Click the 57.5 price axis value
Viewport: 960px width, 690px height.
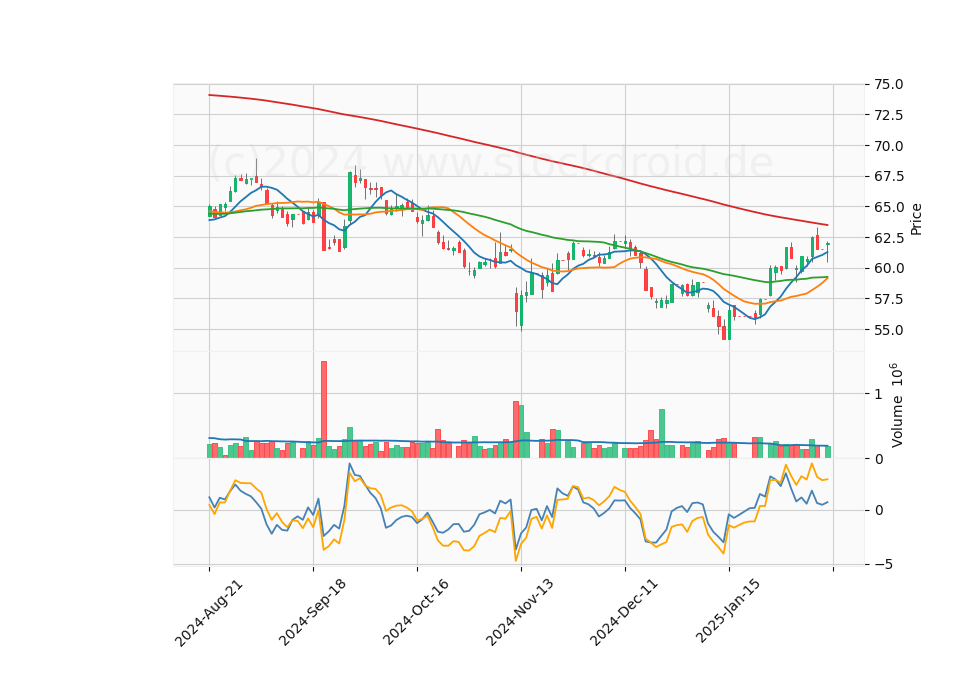pos(887,299)
